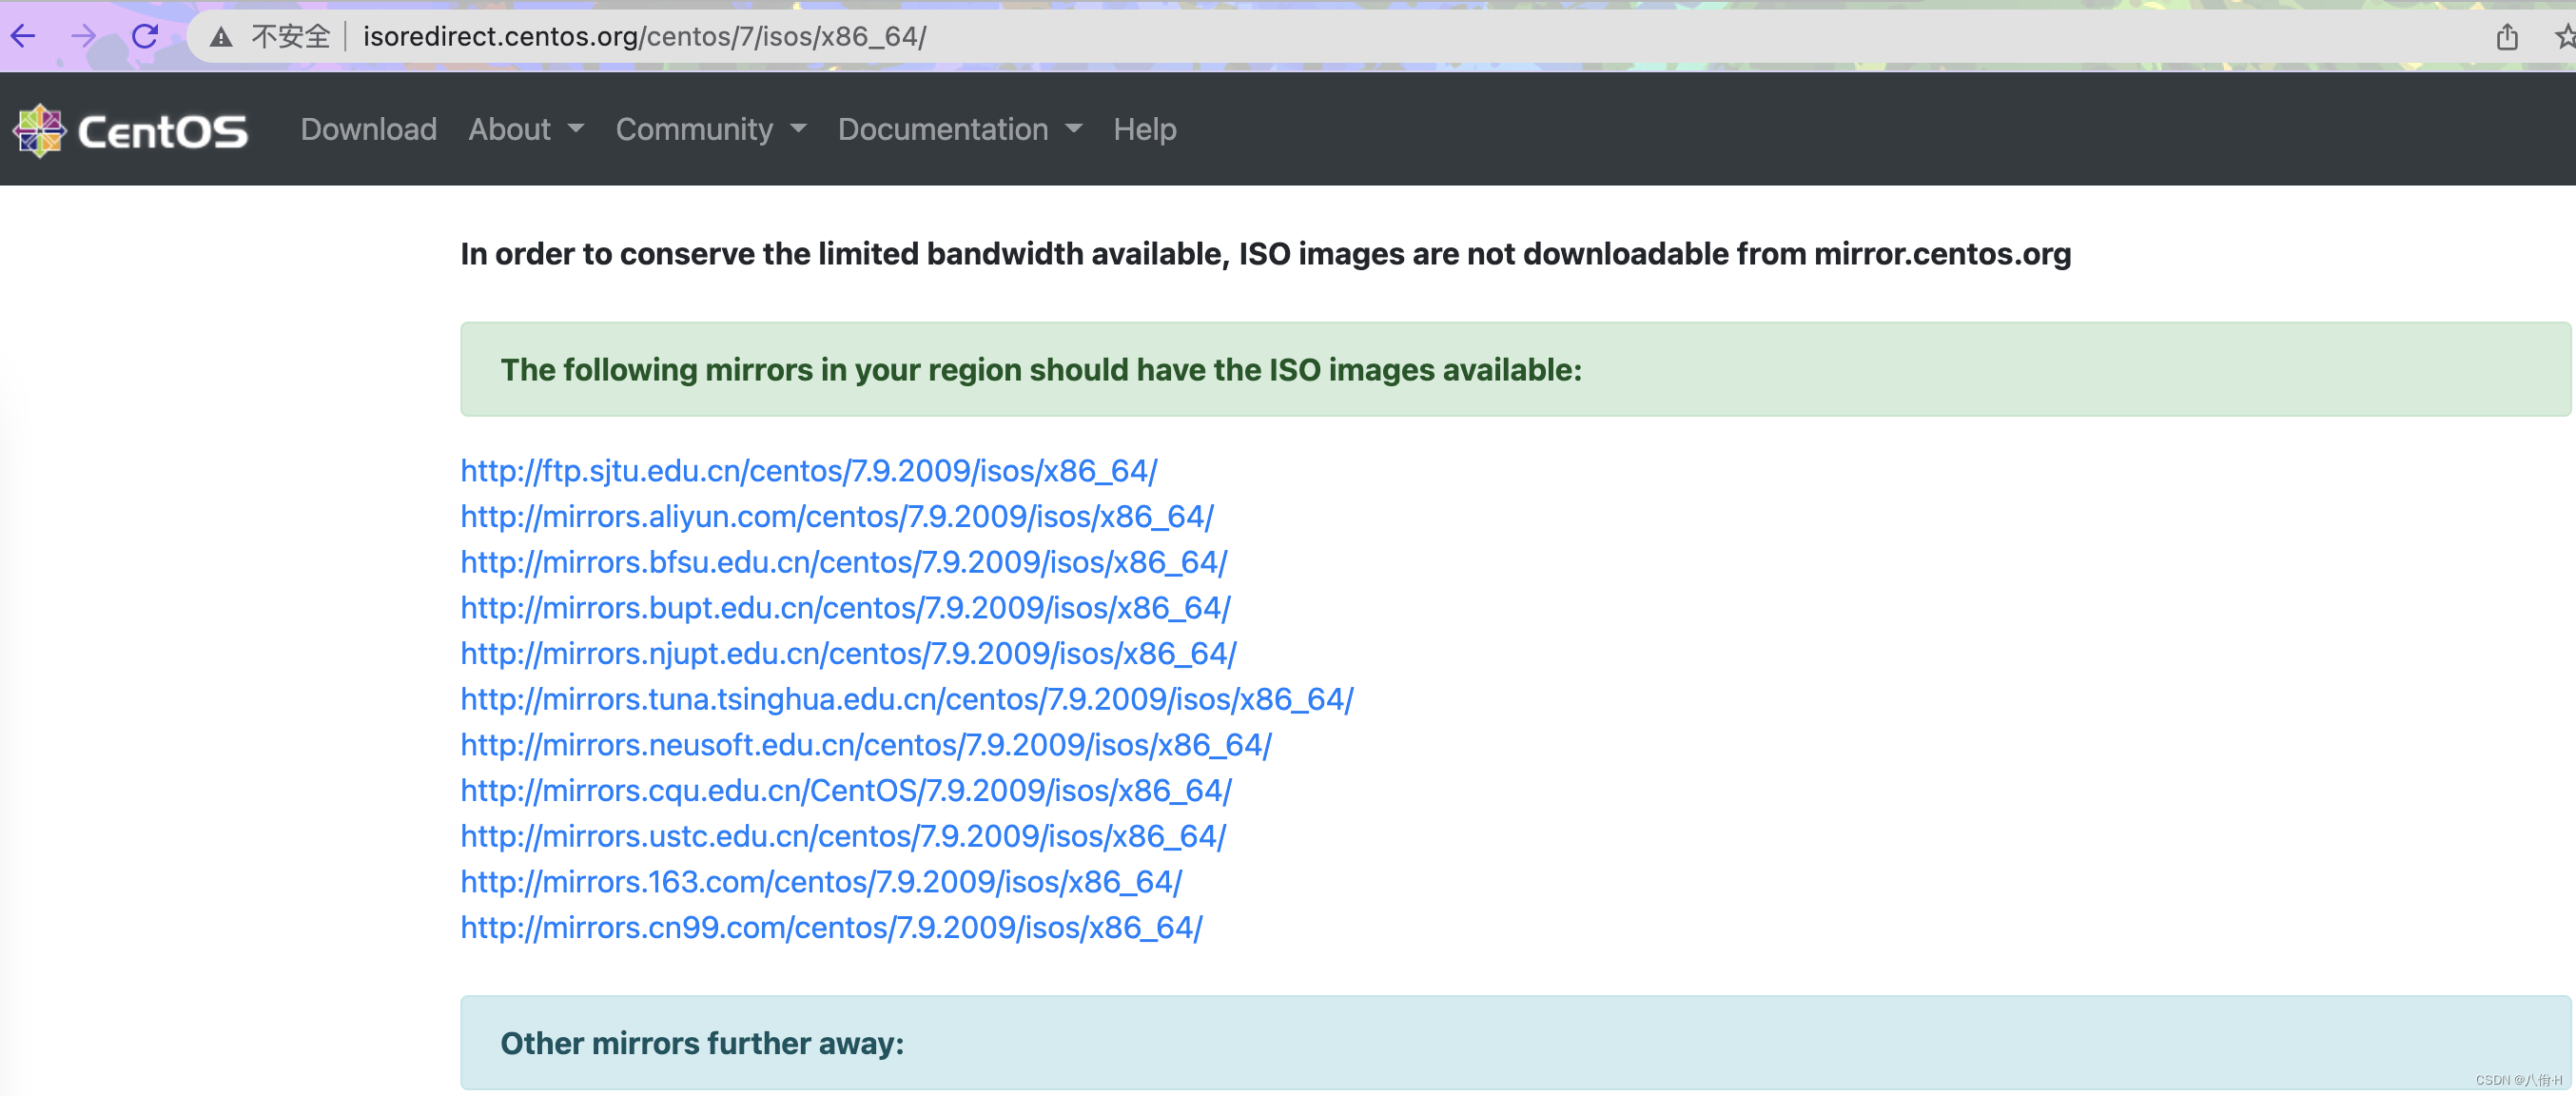The height and width of the screenshot is (1096, 2576).
Task: Click the bookmark star icon
Action: click(2563, 36)
